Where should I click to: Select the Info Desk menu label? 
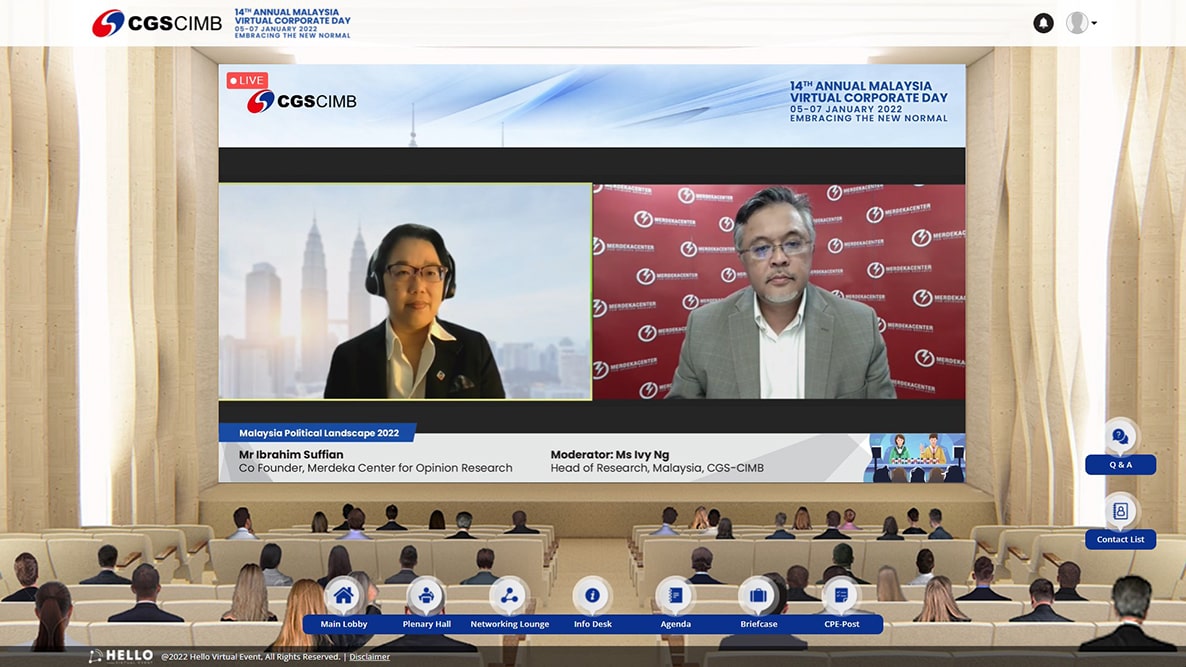[x=592, y=624]
